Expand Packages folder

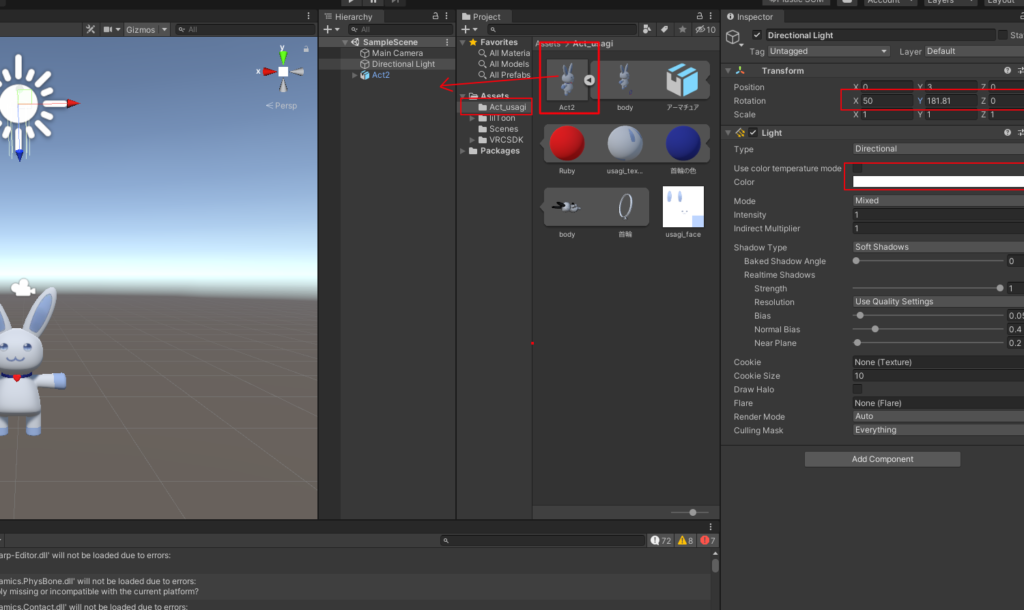pyautogui.click(x=463, y=151)
